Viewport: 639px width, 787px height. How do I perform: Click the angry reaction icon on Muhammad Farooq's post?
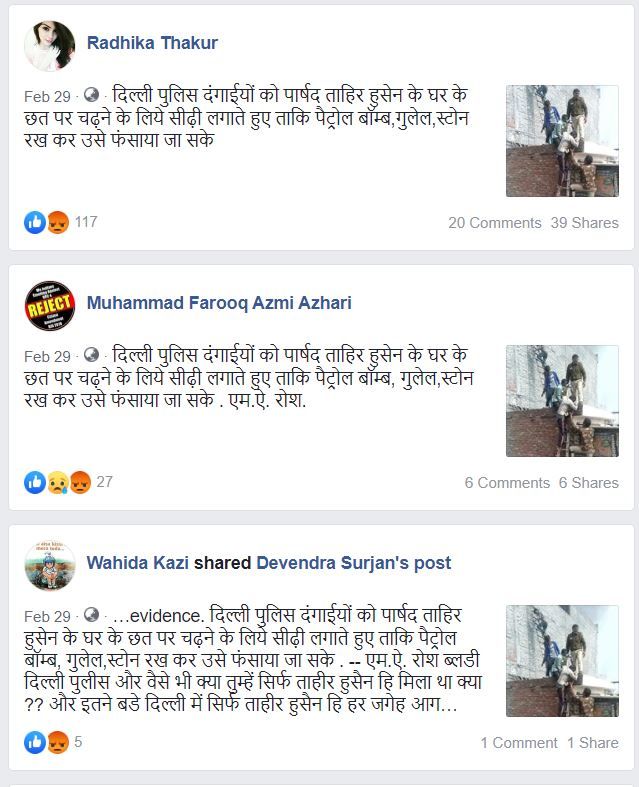[x=80, y=482]
